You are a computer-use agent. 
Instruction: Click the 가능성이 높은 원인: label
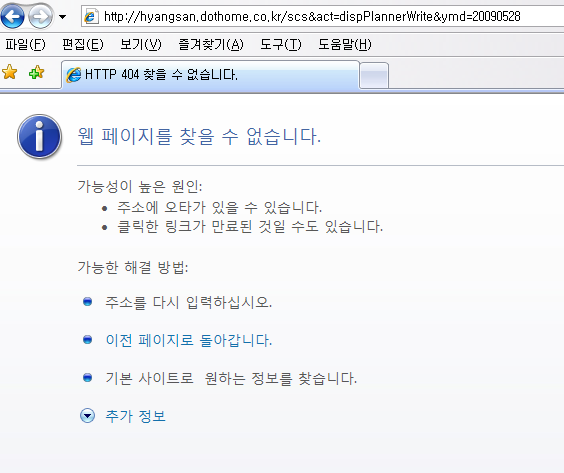pos(140,186)
